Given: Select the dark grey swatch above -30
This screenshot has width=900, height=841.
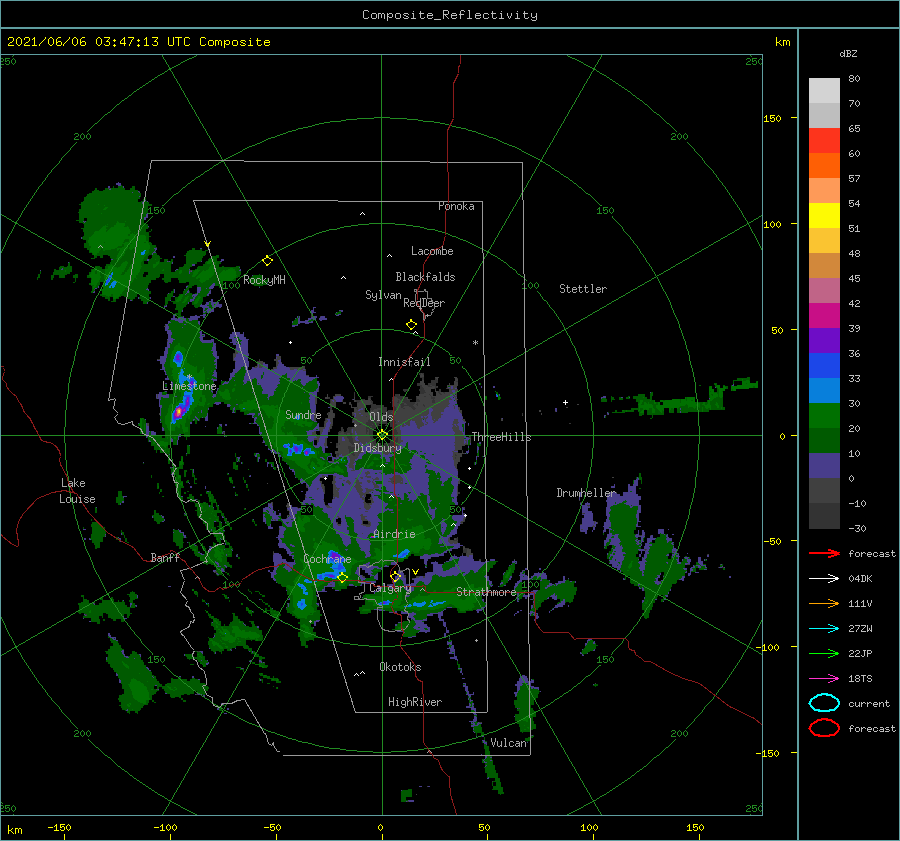Looking at the screenshot, I should tap(824, 516).
